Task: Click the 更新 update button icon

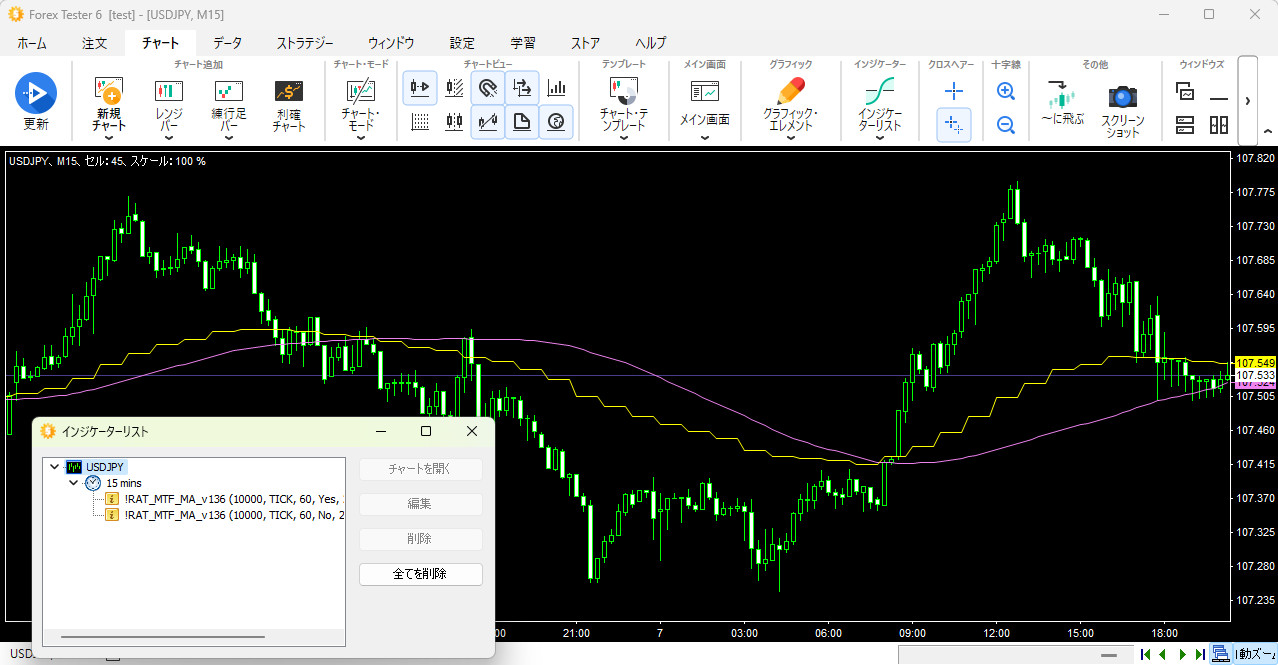Action: [x=36, y=93]
